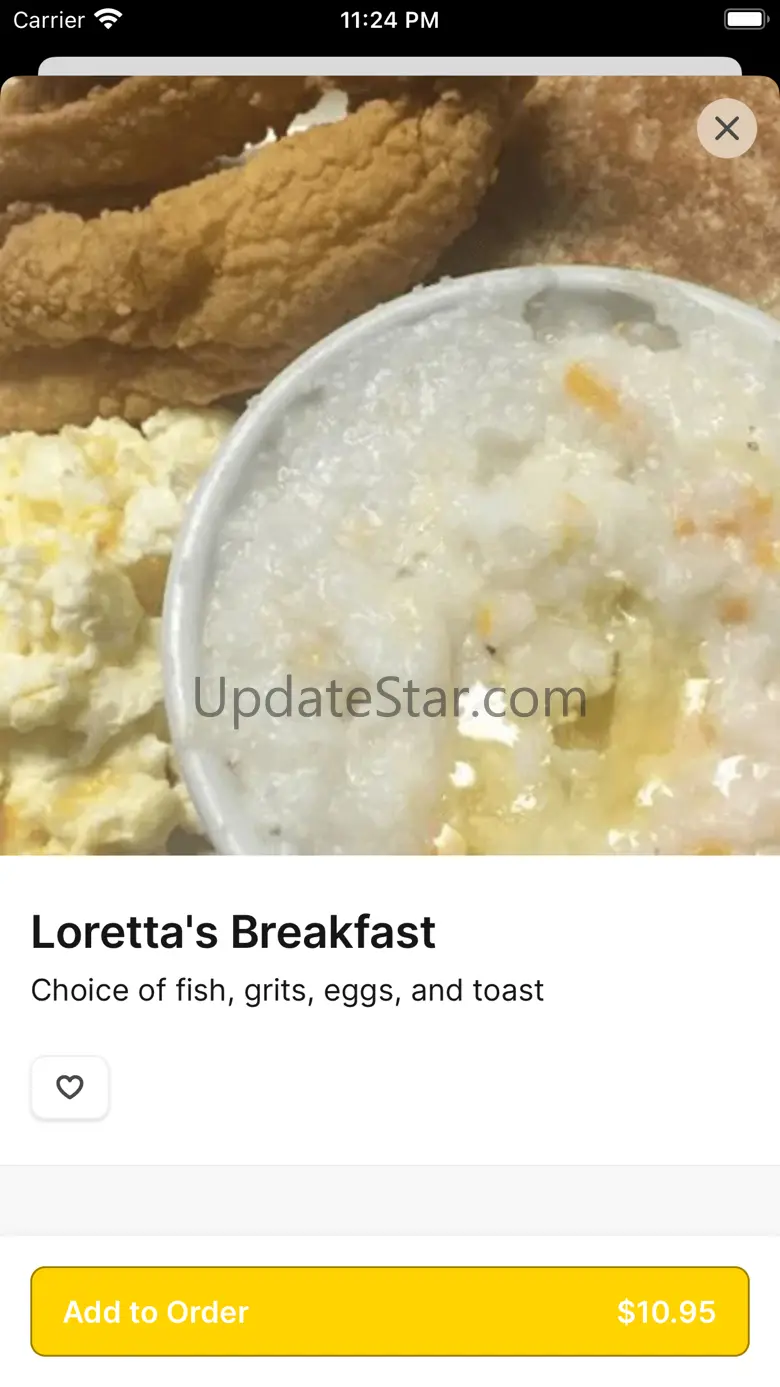Tap the gray card edge behind the sheet
Image resolution: width=780 pixels, height=1387 pixels.
click(390, 66)
